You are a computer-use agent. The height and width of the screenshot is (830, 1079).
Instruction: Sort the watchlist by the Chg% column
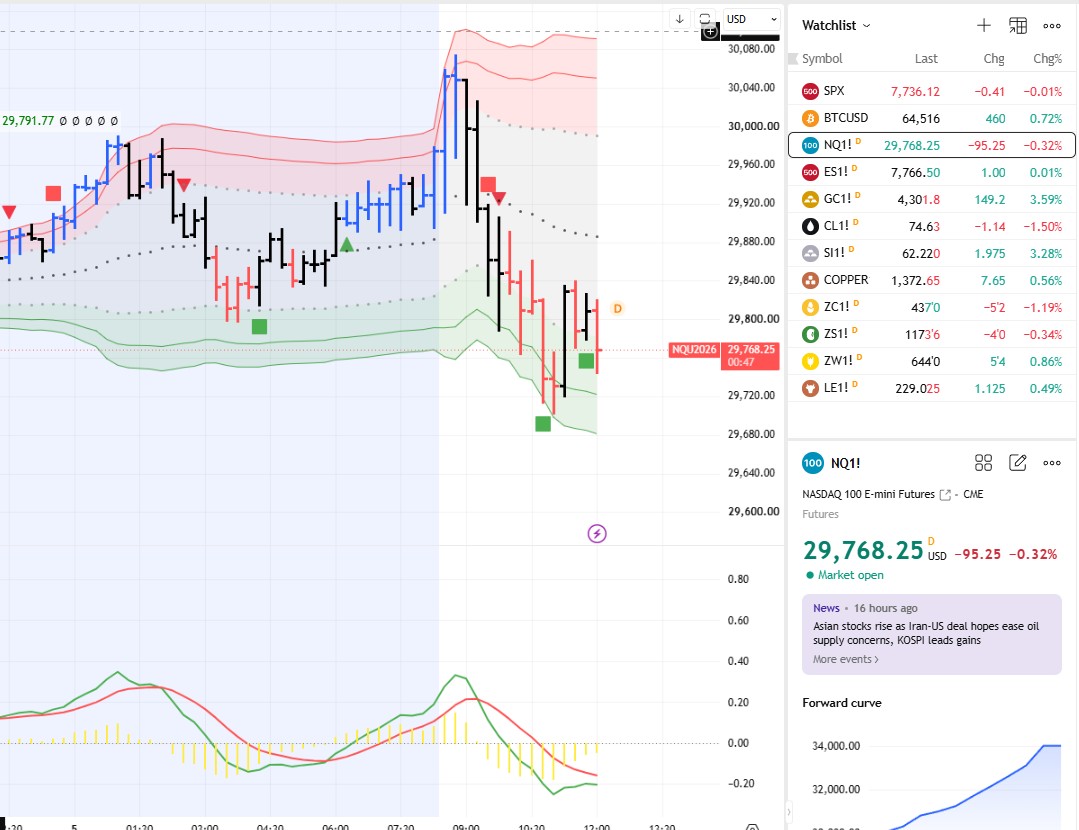(1047, 58)
